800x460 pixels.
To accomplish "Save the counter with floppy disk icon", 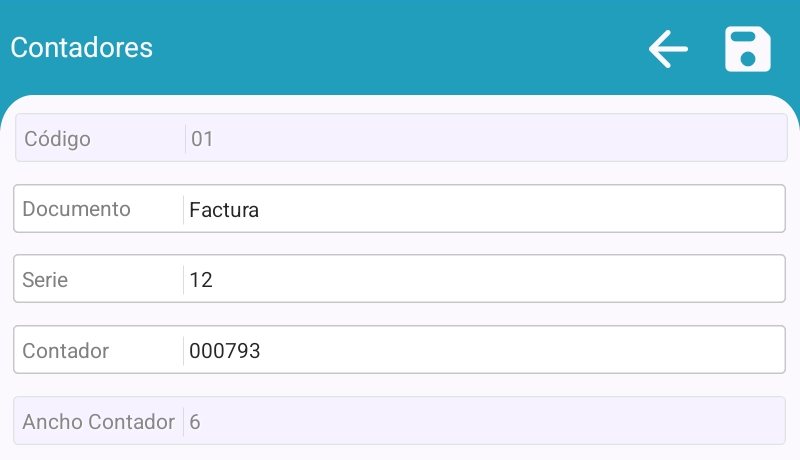I will coord(747,49).
